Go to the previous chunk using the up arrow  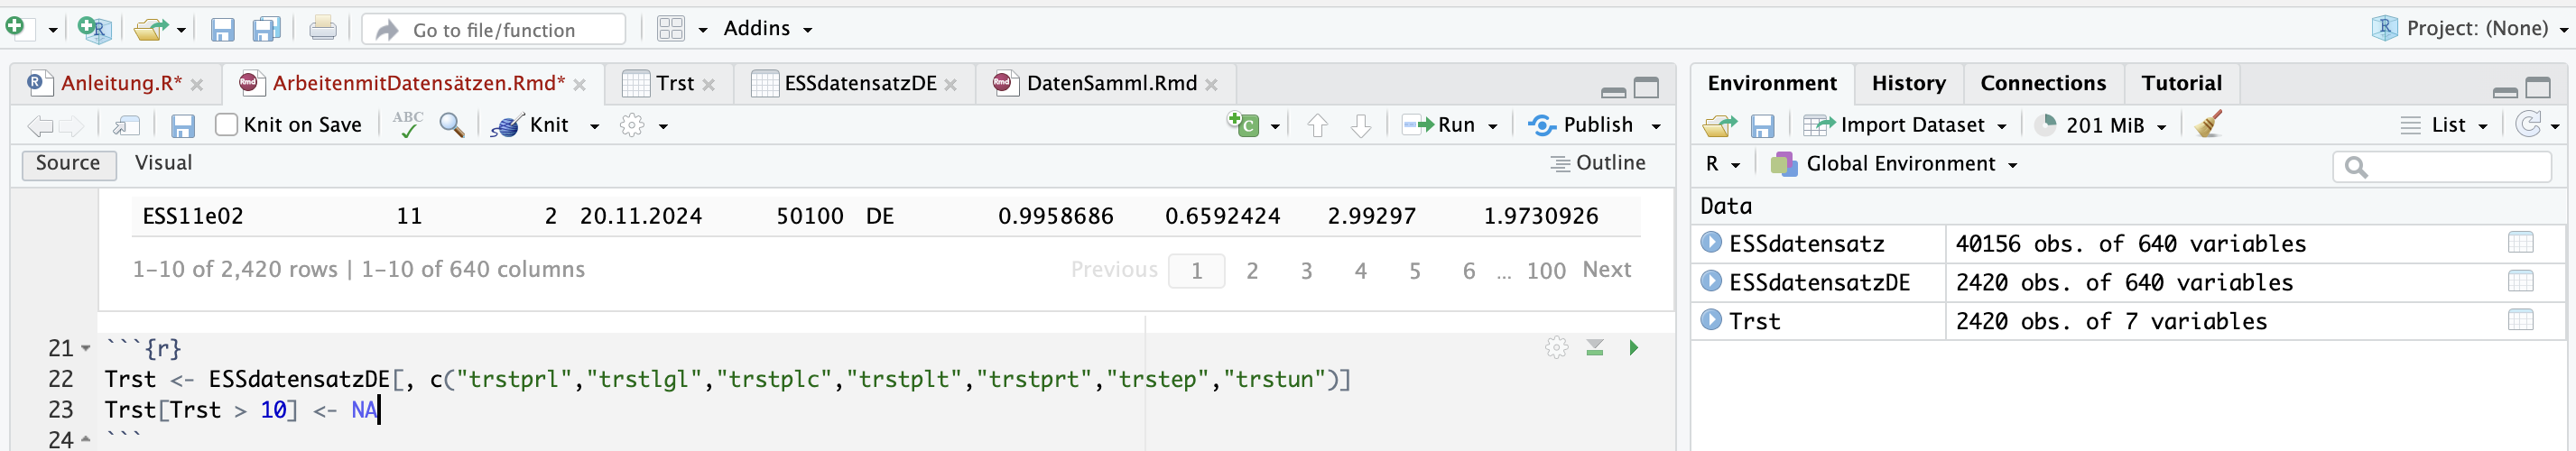1317,126
